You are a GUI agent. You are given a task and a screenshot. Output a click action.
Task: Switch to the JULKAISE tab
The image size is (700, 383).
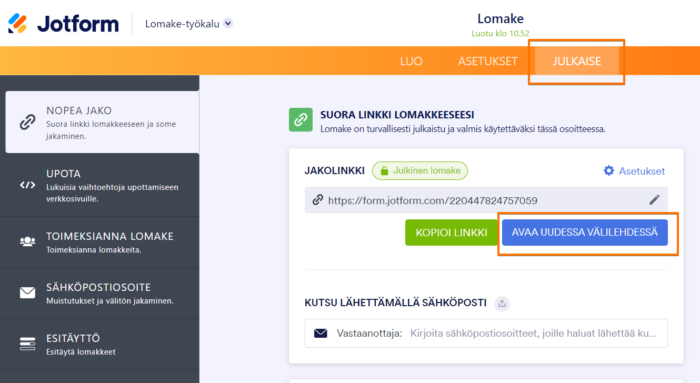point(576,61)
